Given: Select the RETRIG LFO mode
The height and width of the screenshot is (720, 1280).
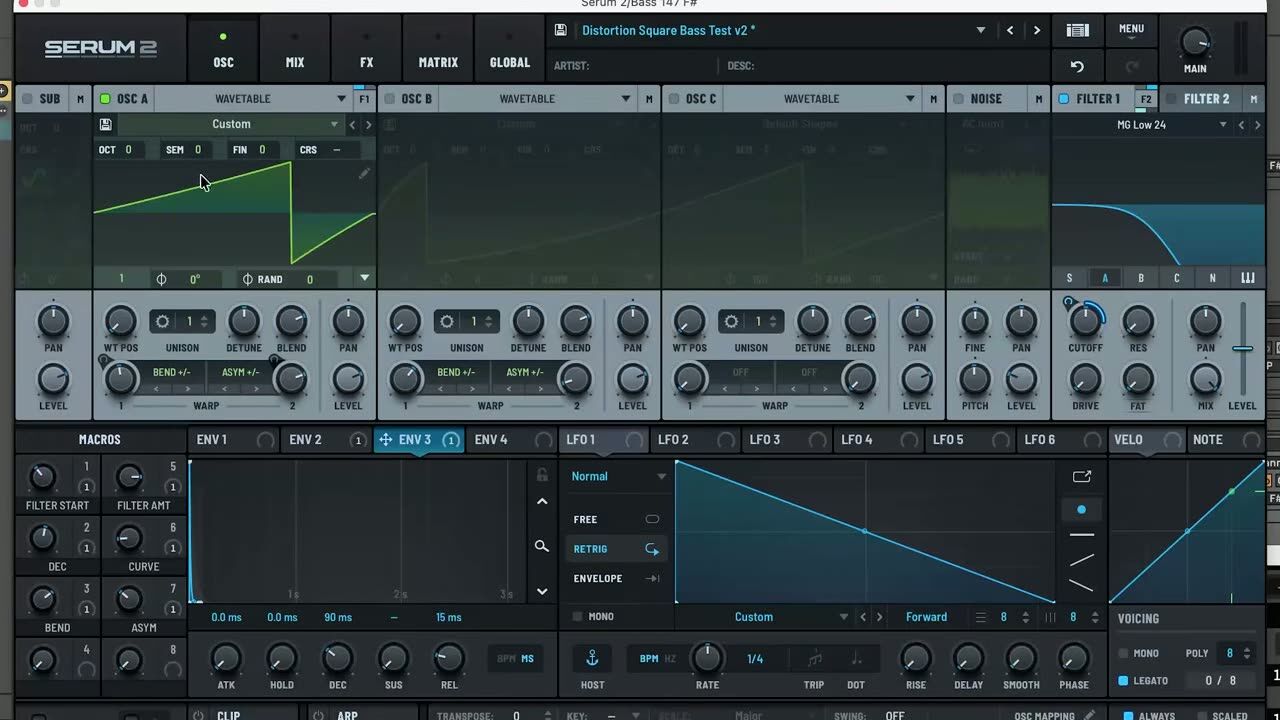Looking at the screenshot, I should (615, 549).
